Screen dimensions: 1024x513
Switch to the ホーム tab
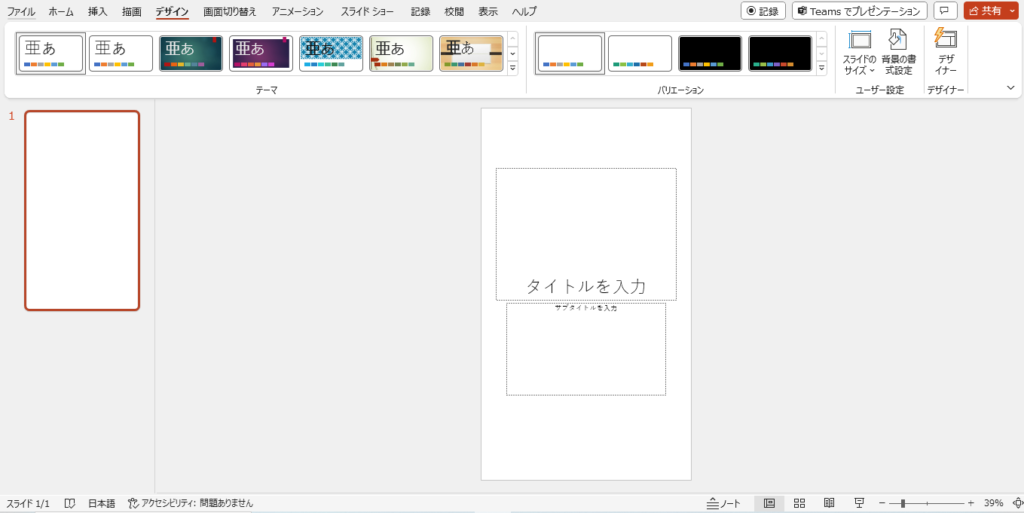click(61, 12)
